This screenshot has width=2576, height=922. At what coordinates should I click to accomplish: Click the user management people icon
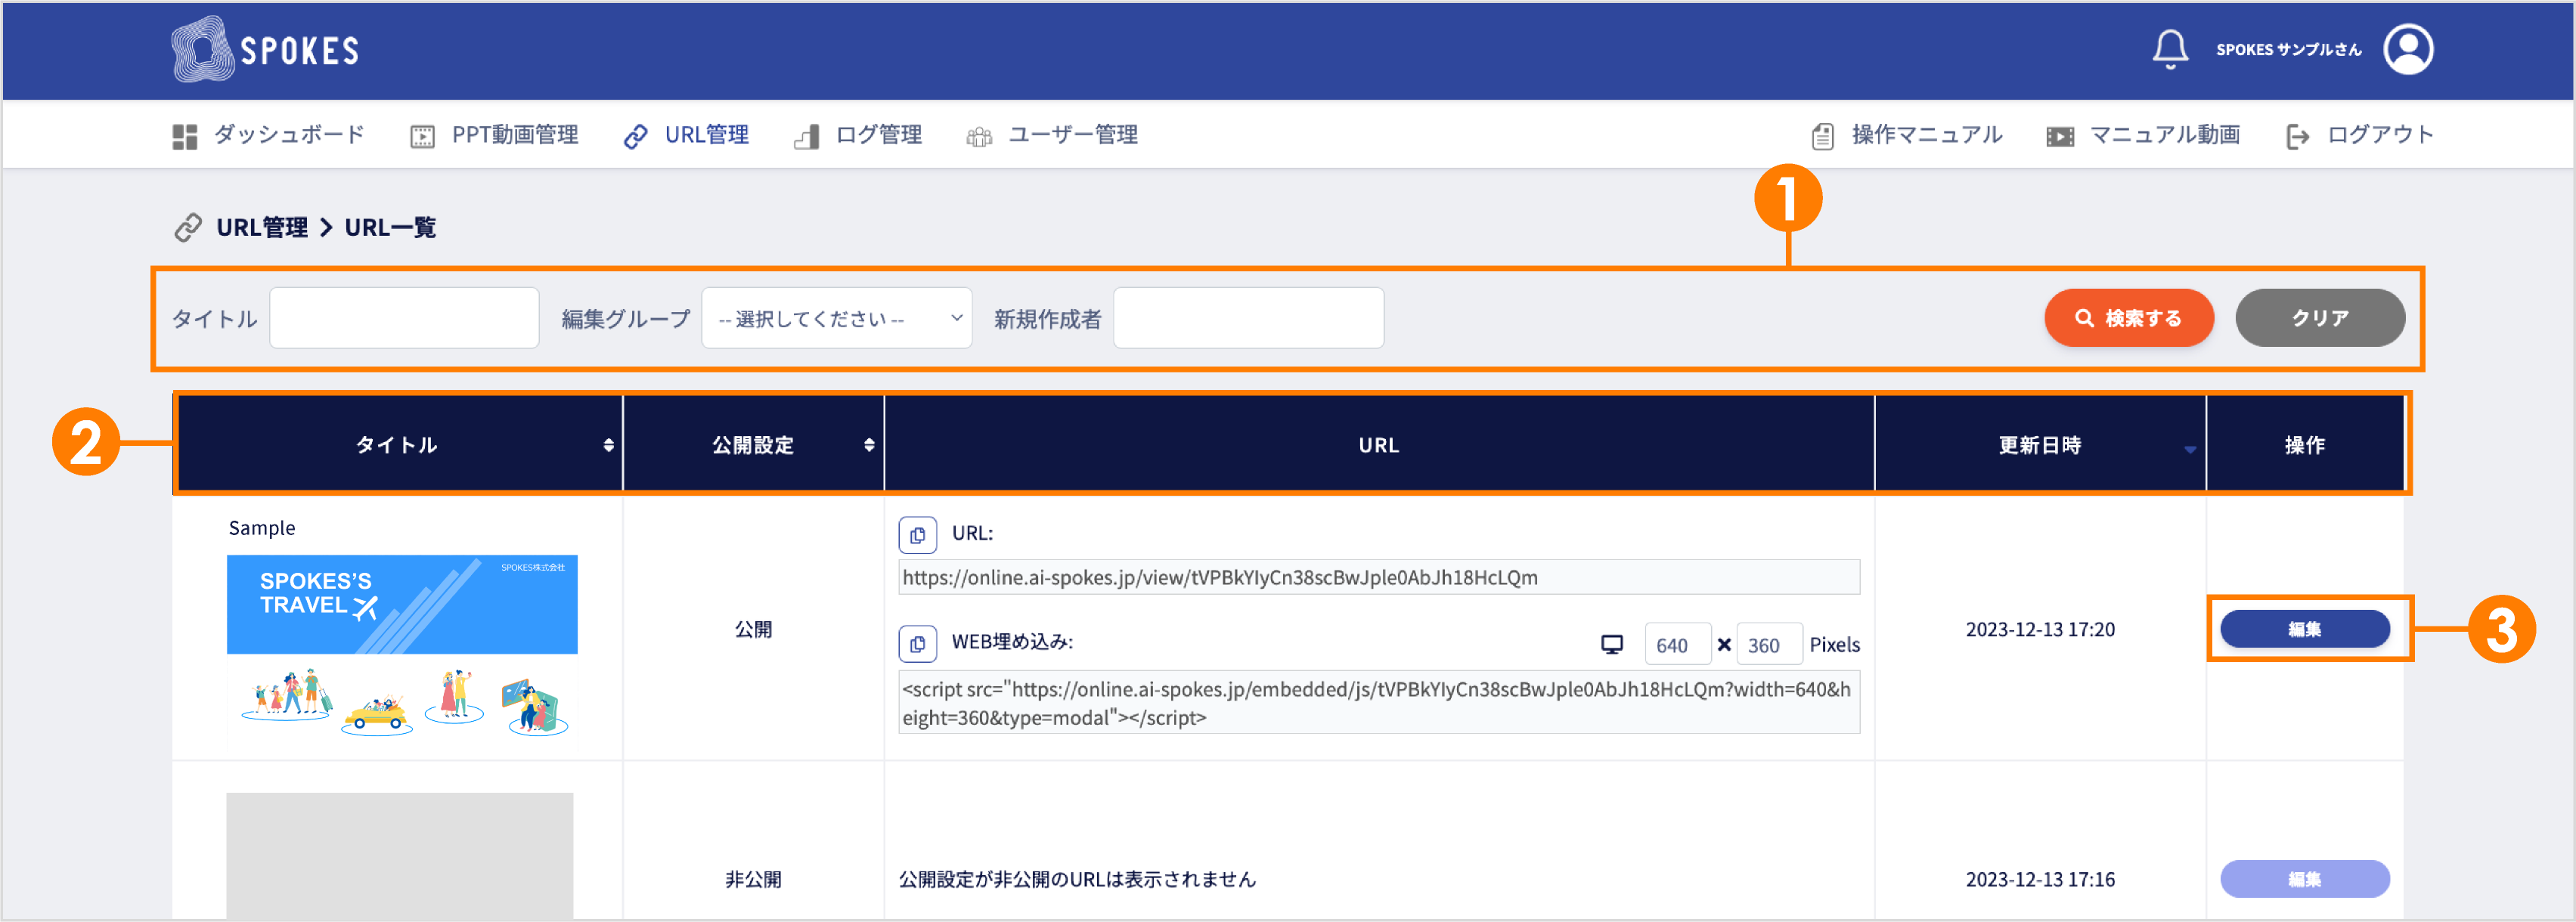[979, 136]
